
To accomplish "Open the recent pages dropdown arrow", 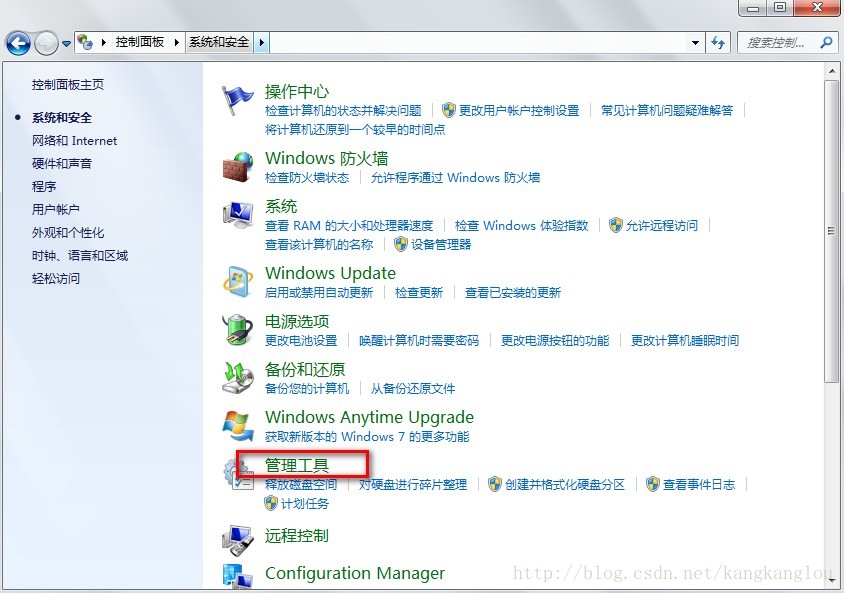I will pyautogui.click(x=66, y=44).
